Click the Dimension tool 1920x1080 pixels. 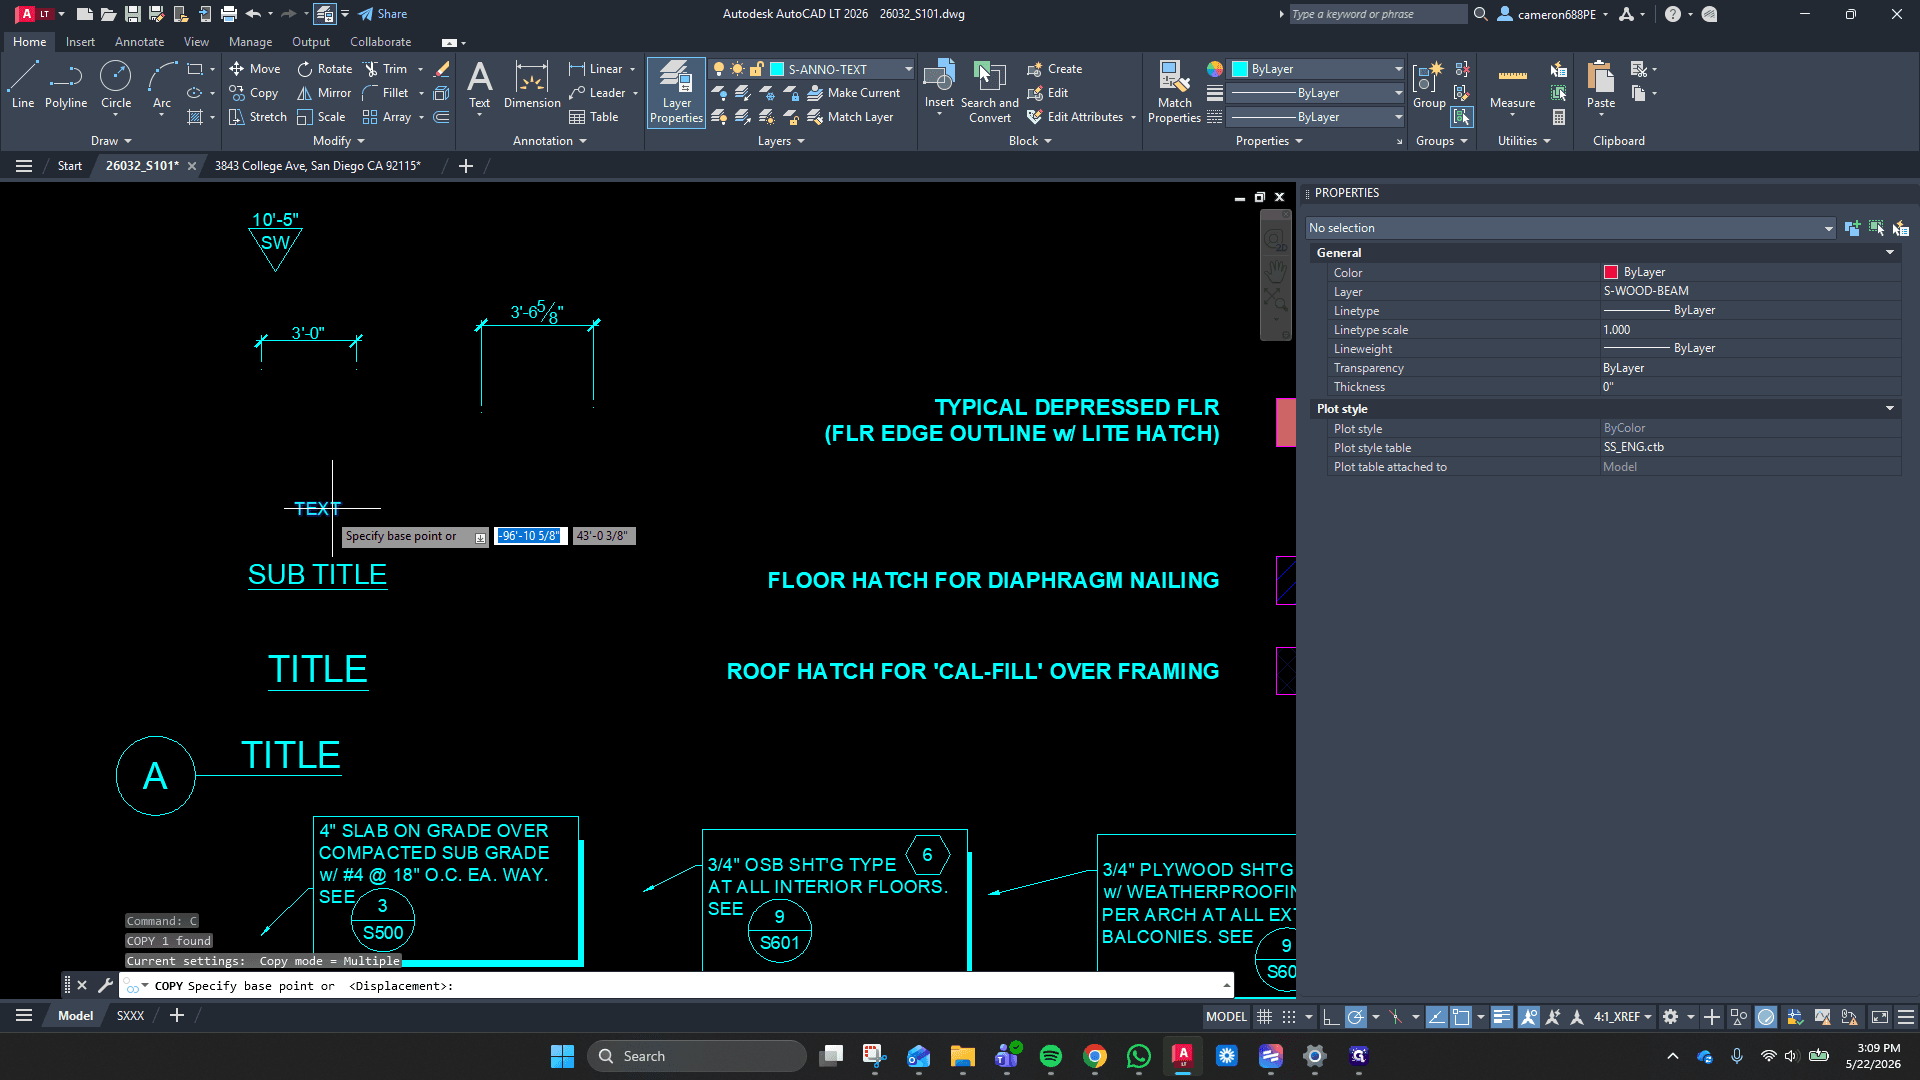(x=532, y=84)
